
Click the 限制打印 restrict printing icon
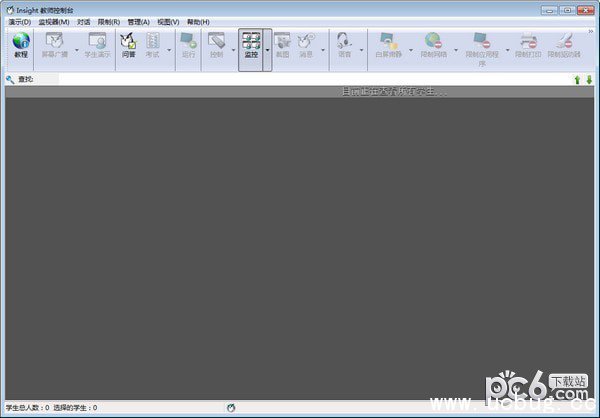point(527,46)
